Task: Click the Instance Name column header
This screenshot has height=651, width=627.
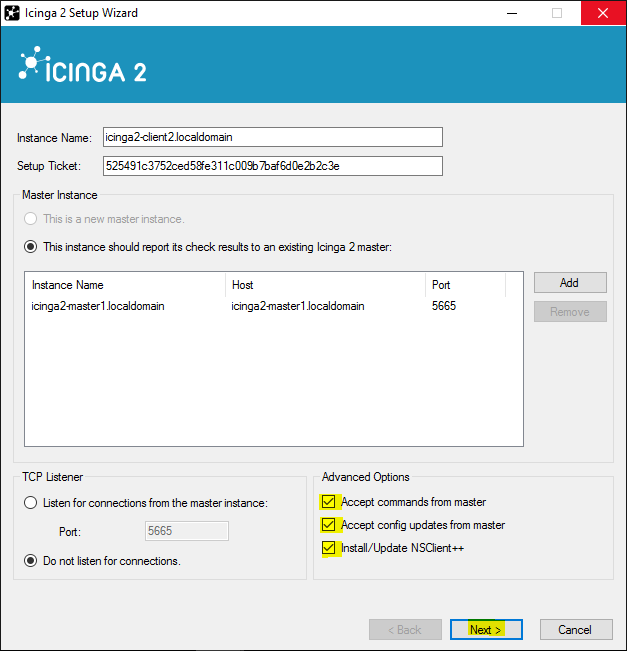Action: 125,285
